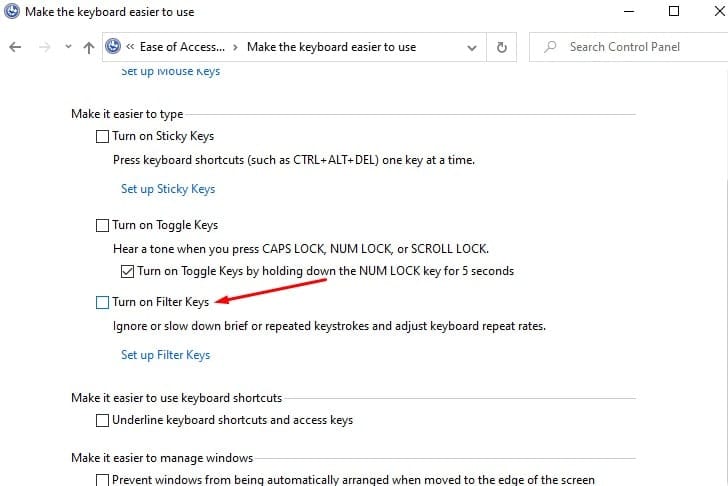Minimize the Control Panel window
Viewport: 728px width, 486px height.
tap(629, 11)
